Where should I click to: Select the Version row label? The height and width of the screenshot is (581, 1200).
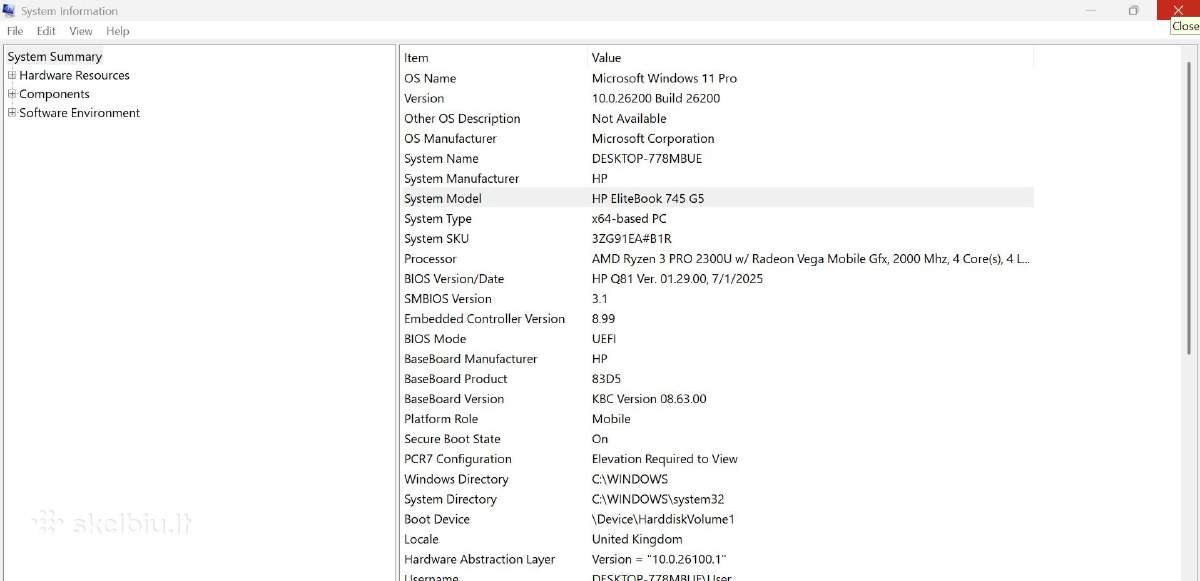click(x=424, y=98)
